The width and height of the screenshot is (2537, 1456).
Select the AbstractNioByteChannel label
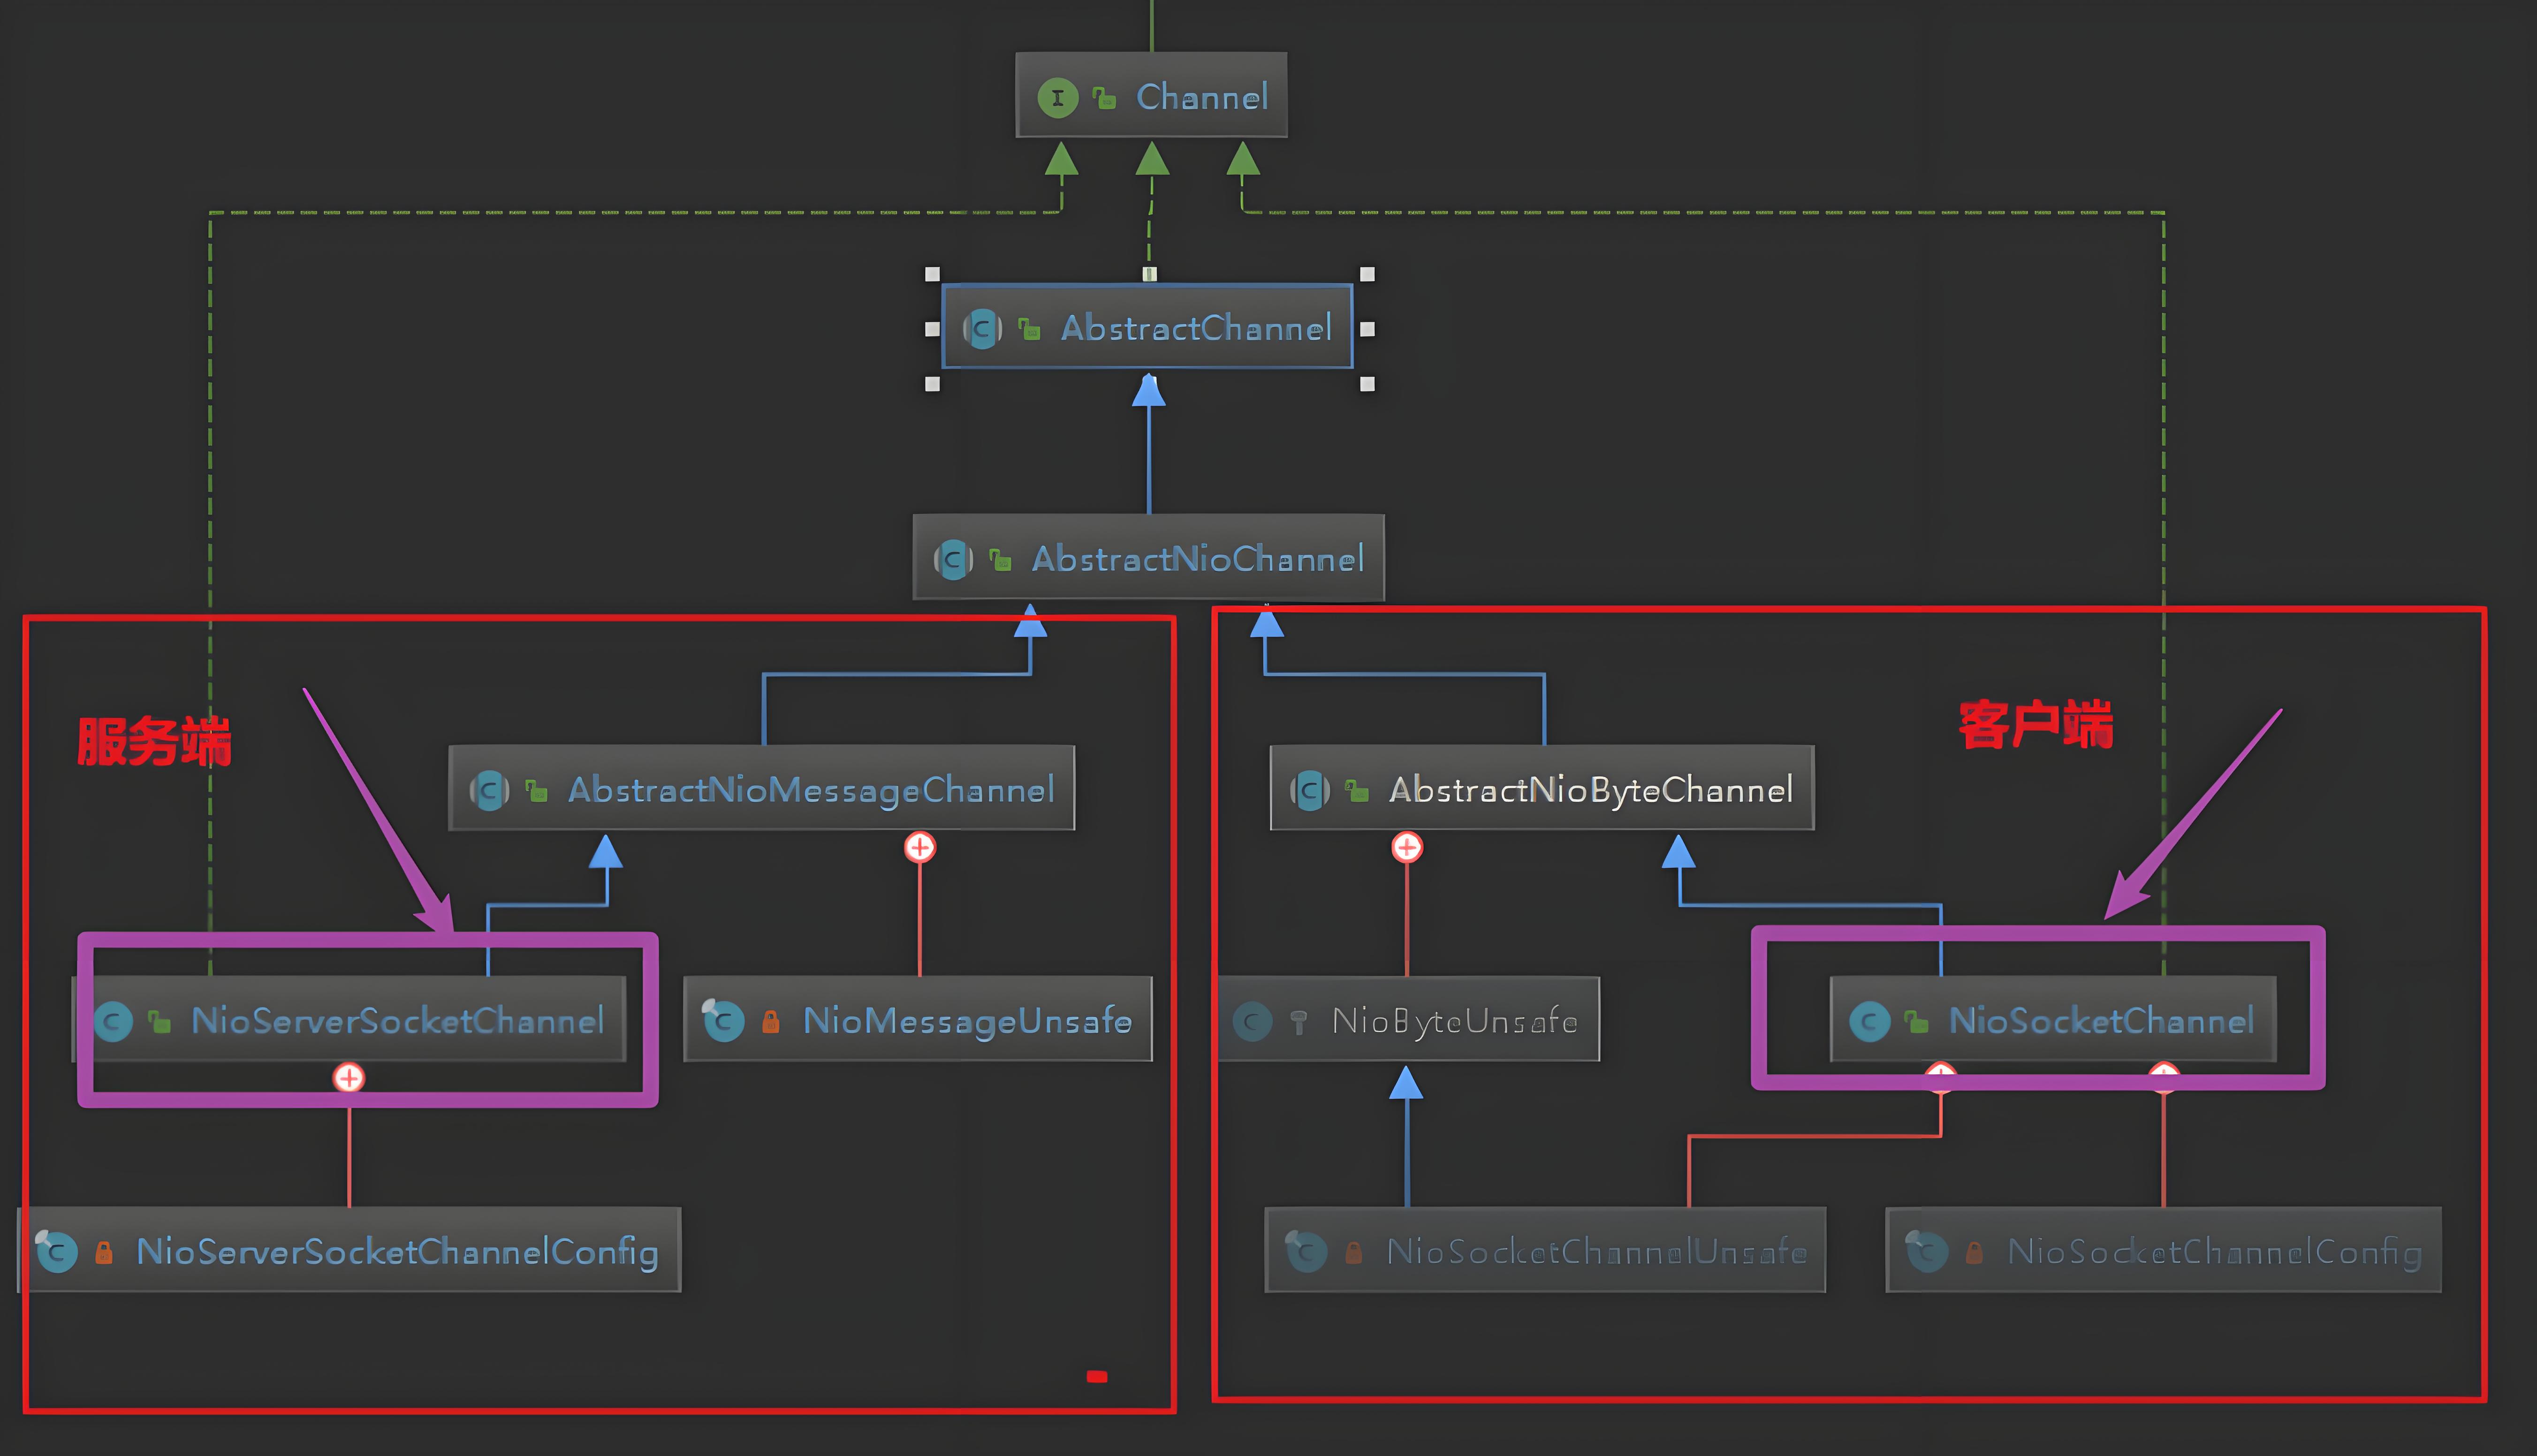(1591, 790)
